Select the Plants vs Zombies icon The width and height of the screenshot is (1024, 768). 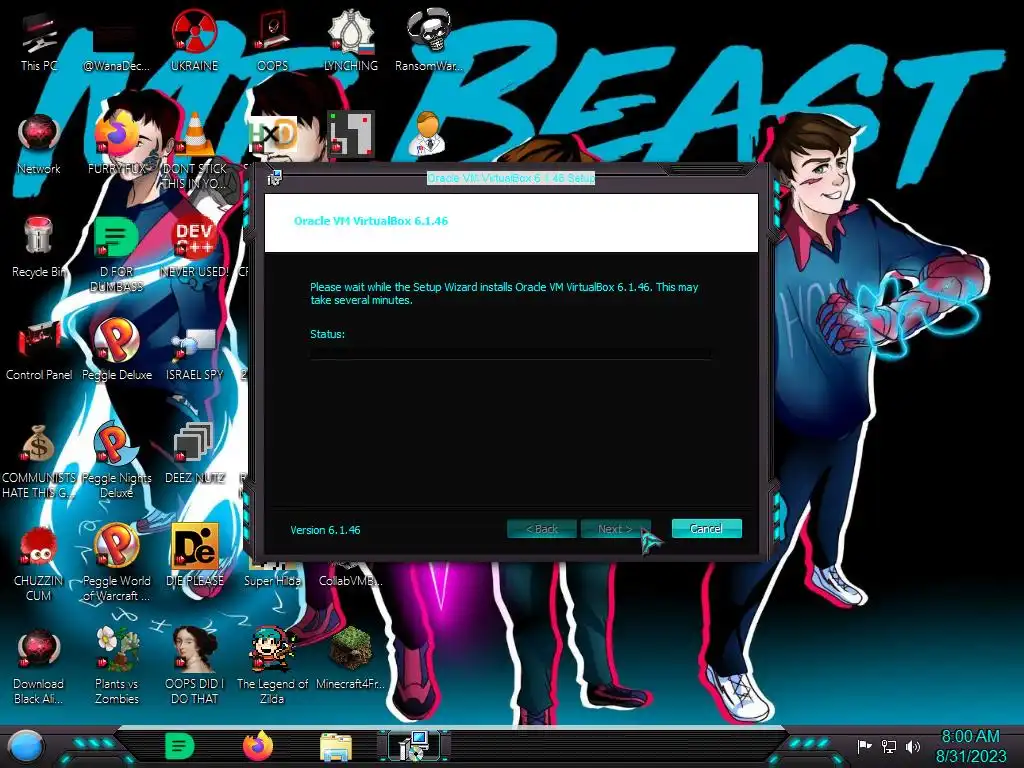[x=116, y=666]
